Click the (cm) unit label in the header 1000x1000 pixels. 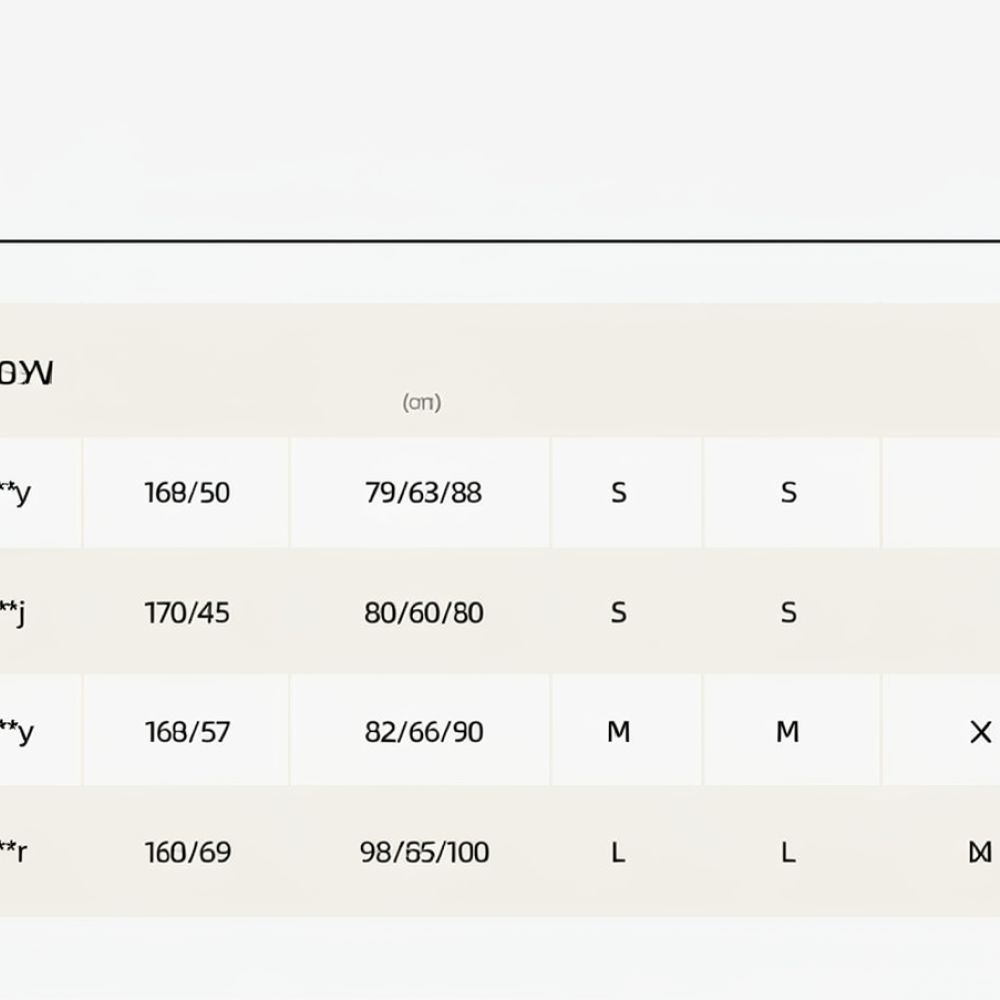pos(422,402)
